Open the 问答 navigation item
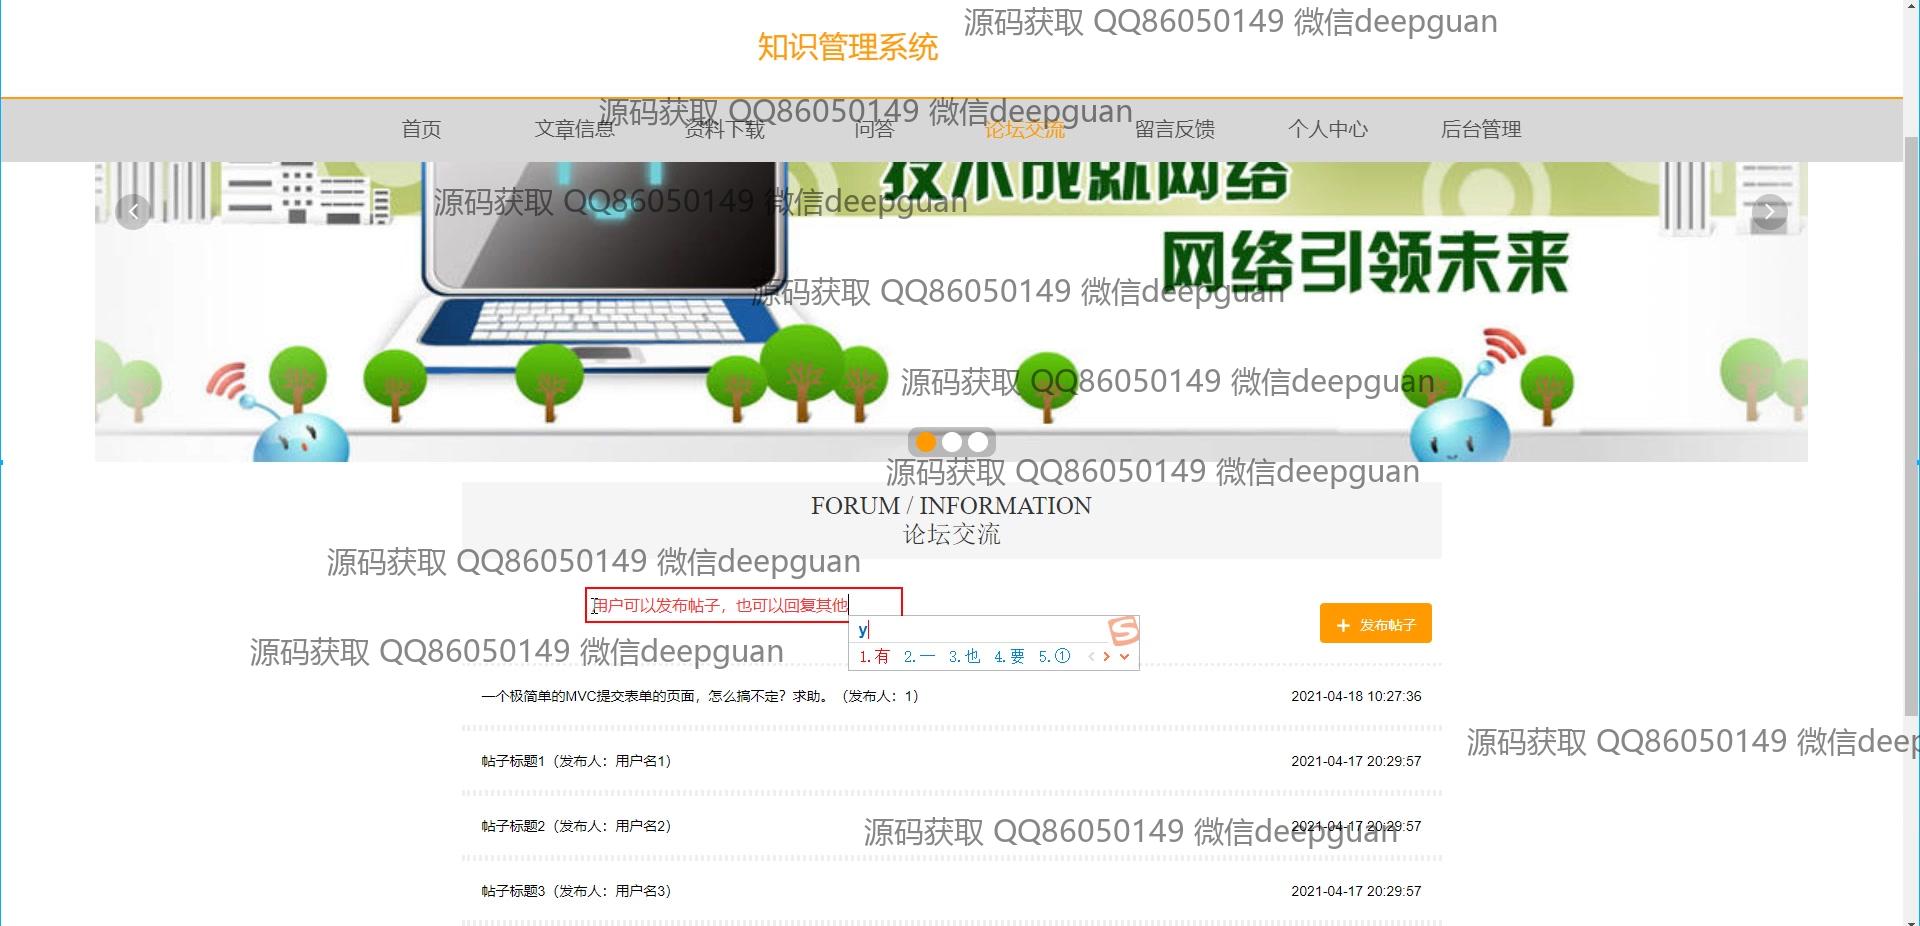Viewport: 1920px width, 926px height. coord(874,129)
